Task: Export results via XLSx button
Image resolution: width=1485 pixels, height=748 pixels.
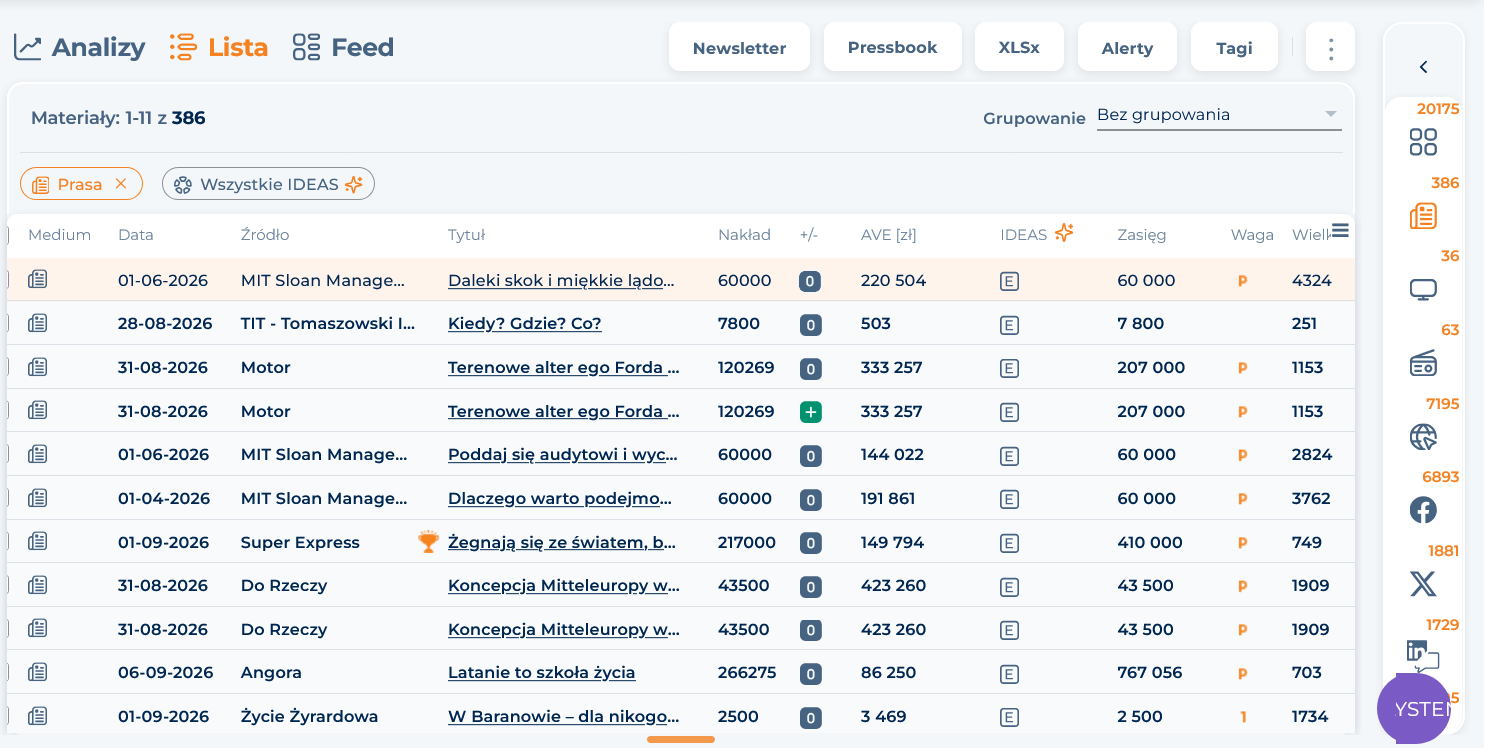Action: (1019, 47)
